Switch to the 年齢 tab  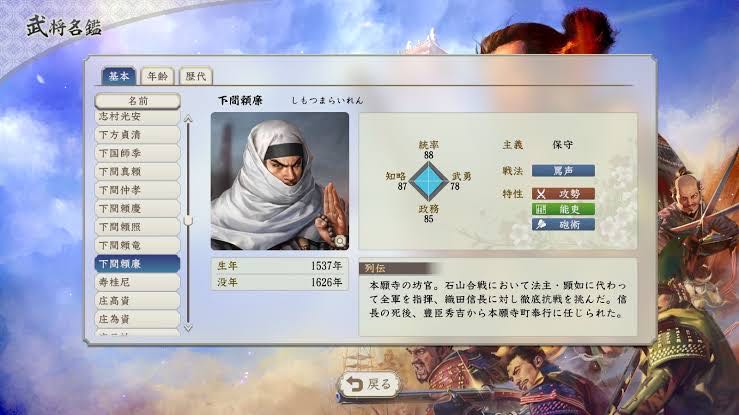(x=157, y=76)
